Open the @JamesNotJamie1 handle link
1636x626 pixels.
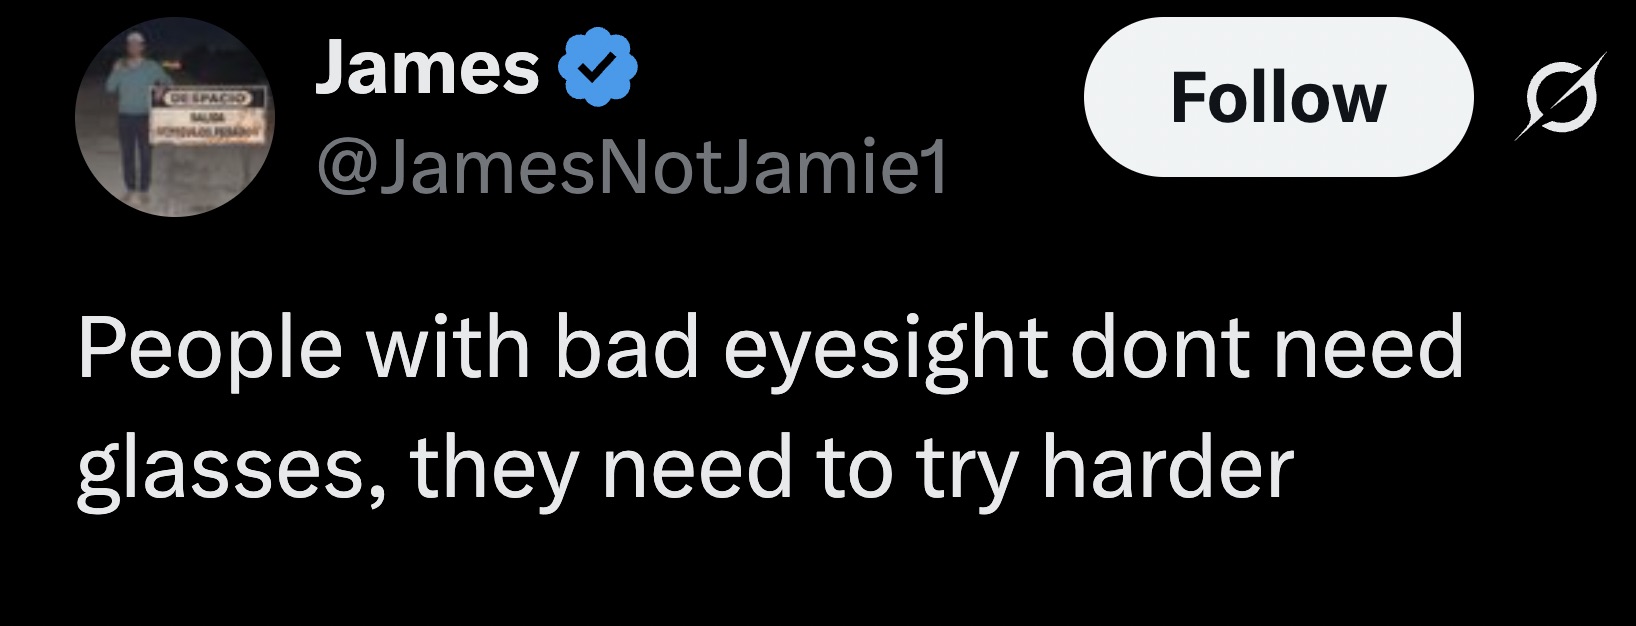pyautogui.click(x=632, y=167)
